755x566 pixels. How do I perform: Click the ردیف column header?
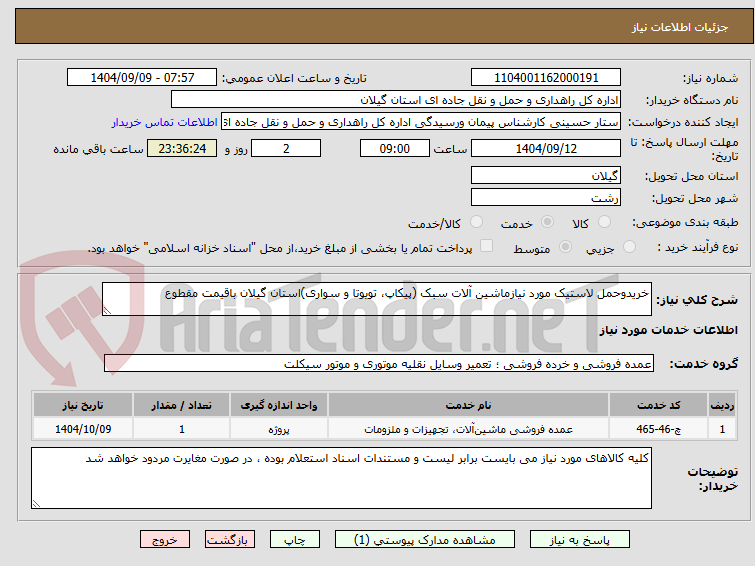pos(722,405)
